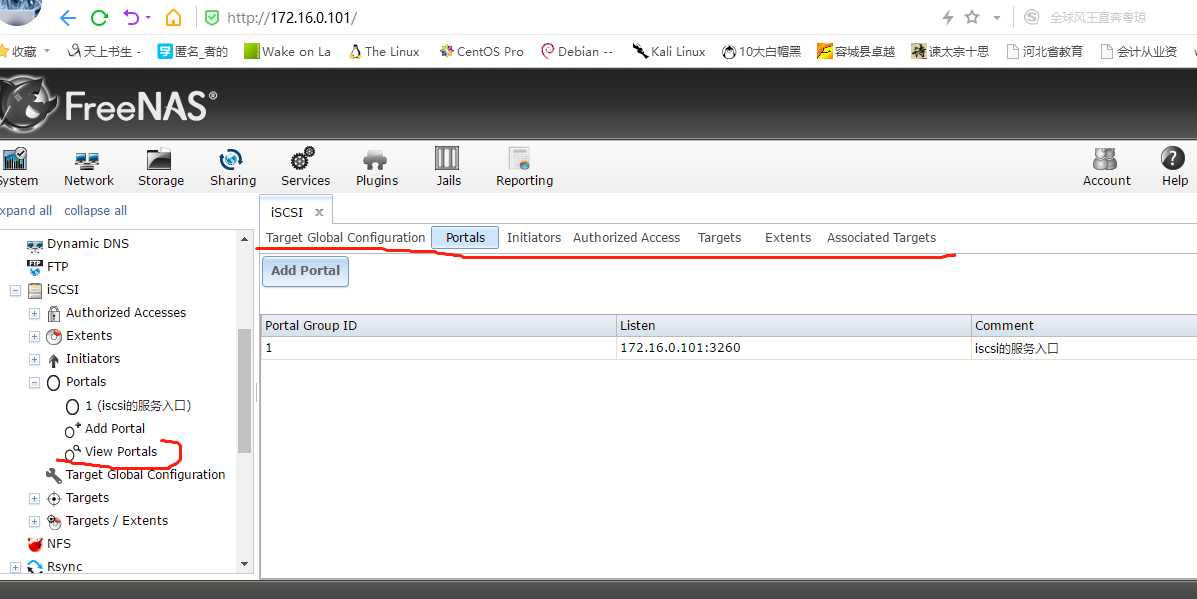Viewport: 1197px width, 599px height.
Task: Open Kali Linux bookmark
Action: click(x=669, y=51)
